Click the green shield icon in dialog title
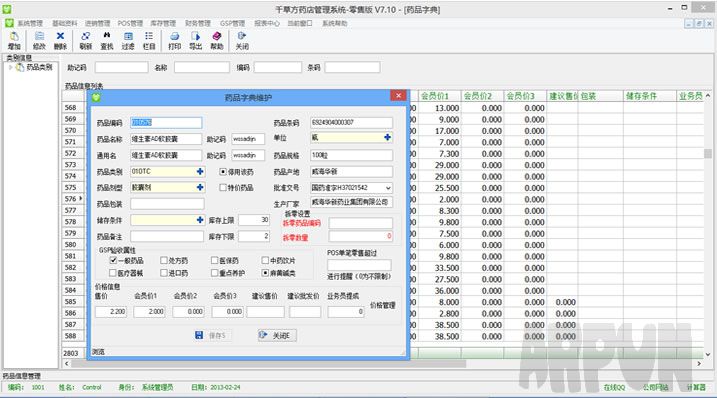 96,97
